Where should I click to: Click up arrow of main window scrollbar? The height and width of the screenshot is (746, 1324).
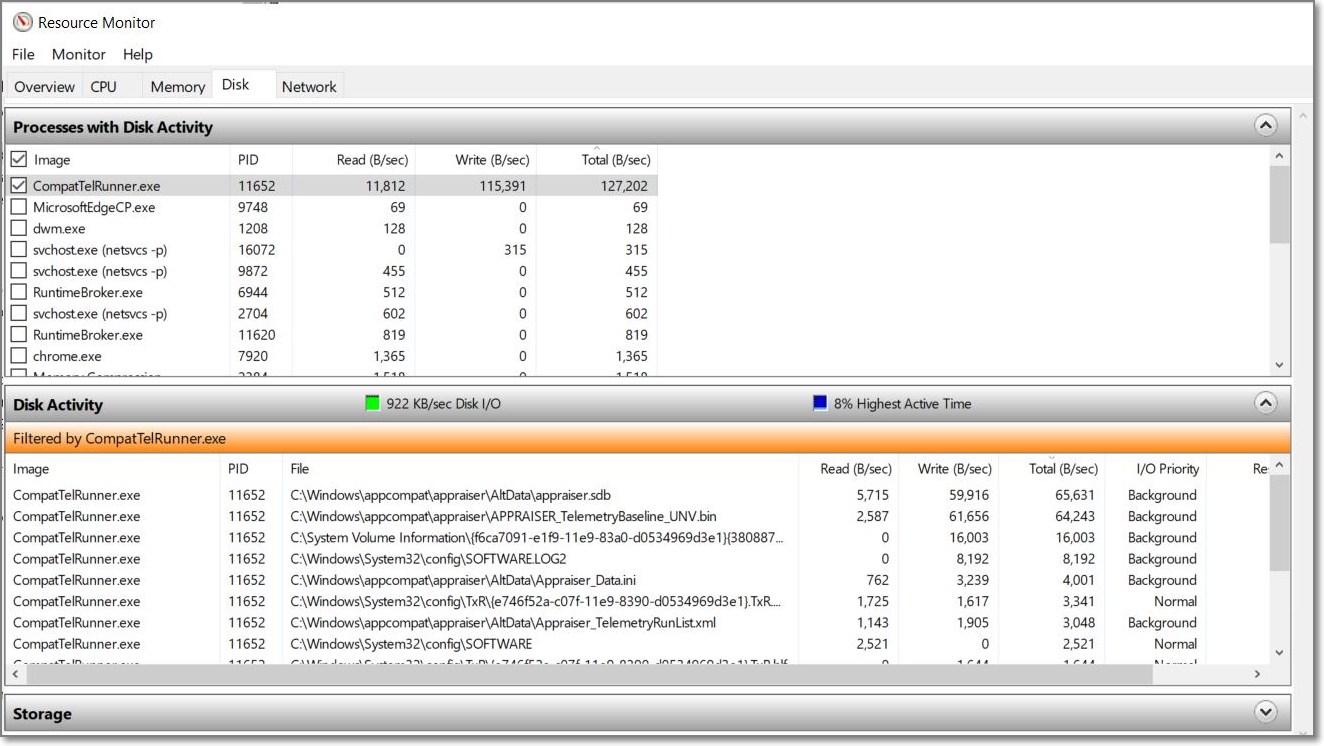pos(1305,115)
